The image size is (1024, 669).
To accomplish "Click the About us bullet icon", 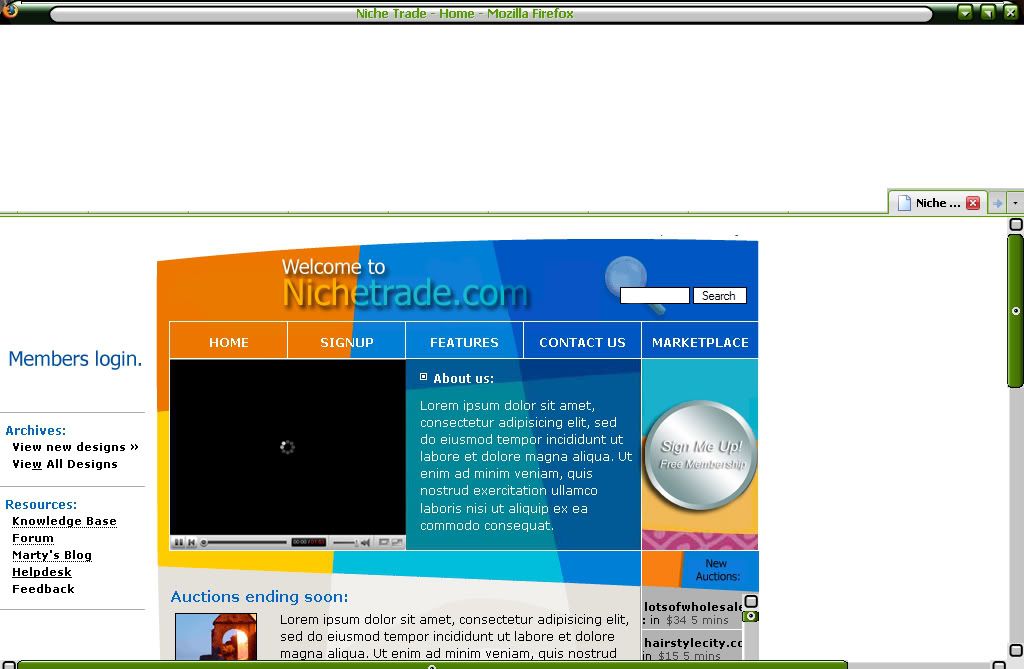I will pos(423,377).
